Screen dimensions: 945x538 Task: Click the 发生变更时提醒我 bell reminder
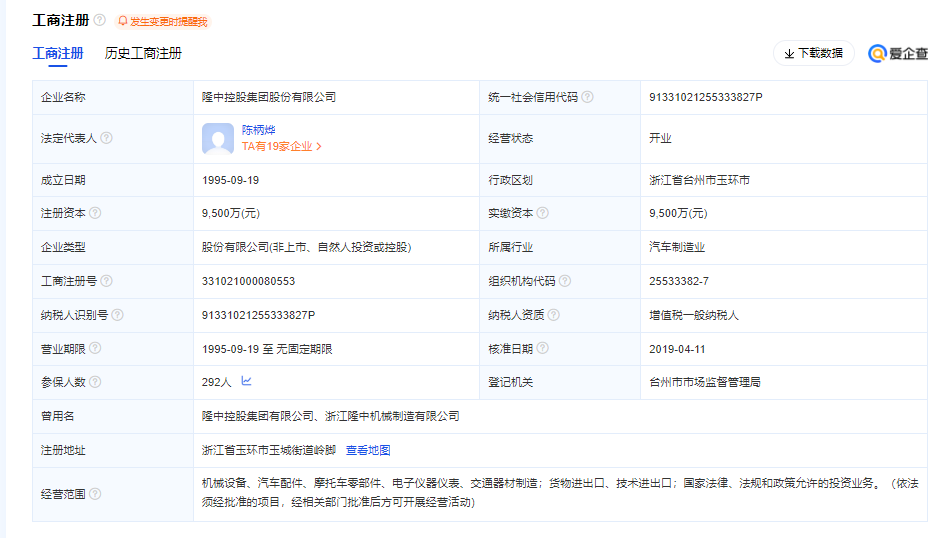[163, 22]
